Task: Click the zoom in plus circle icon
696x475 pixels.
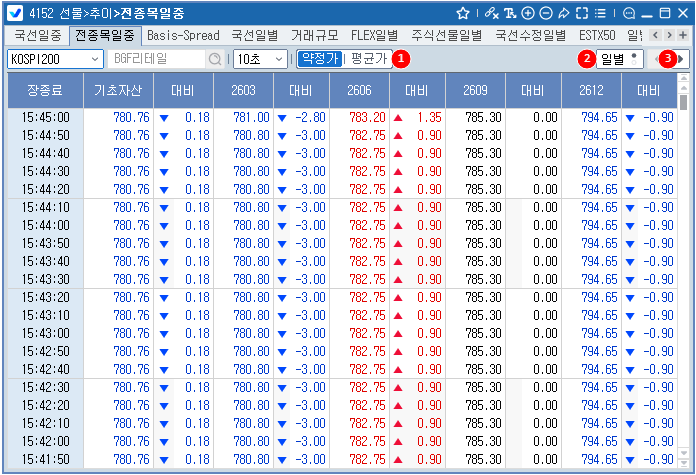Action: pyautogui.click(x=527, y=14)
